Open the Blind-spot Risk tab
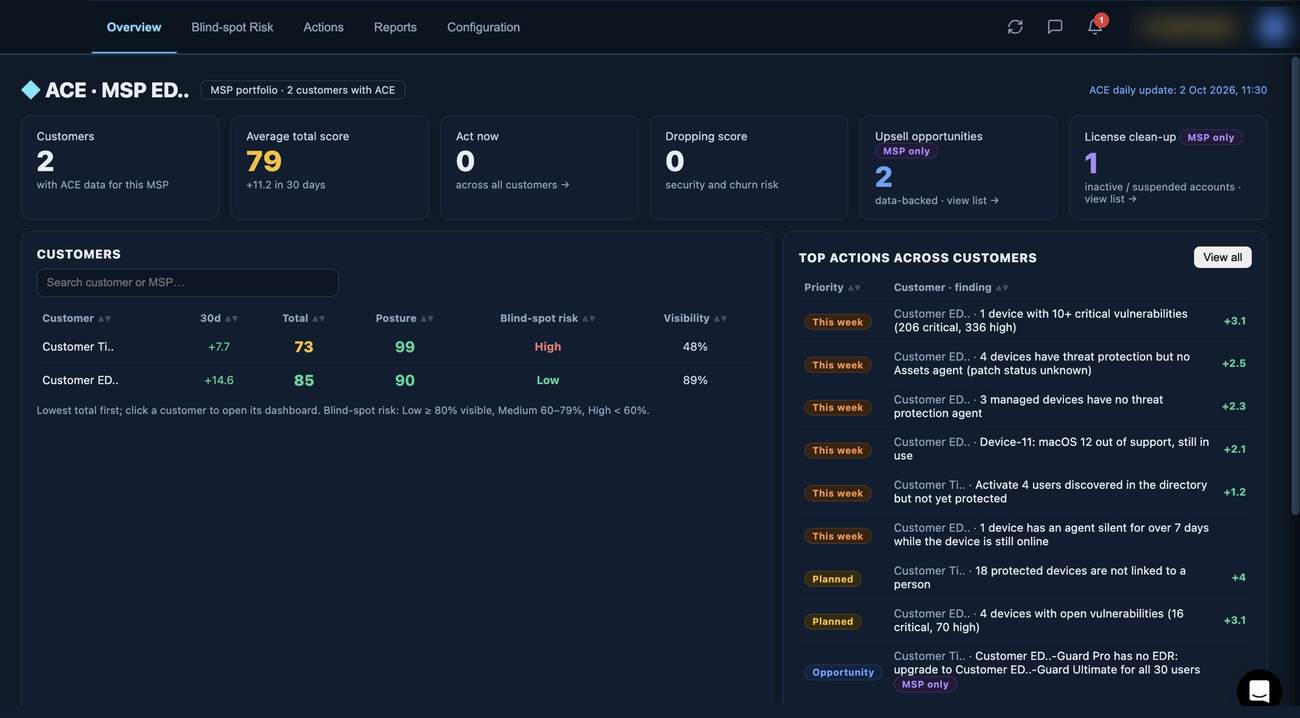This screenshot has height=718, width=1300. (232, 27)
